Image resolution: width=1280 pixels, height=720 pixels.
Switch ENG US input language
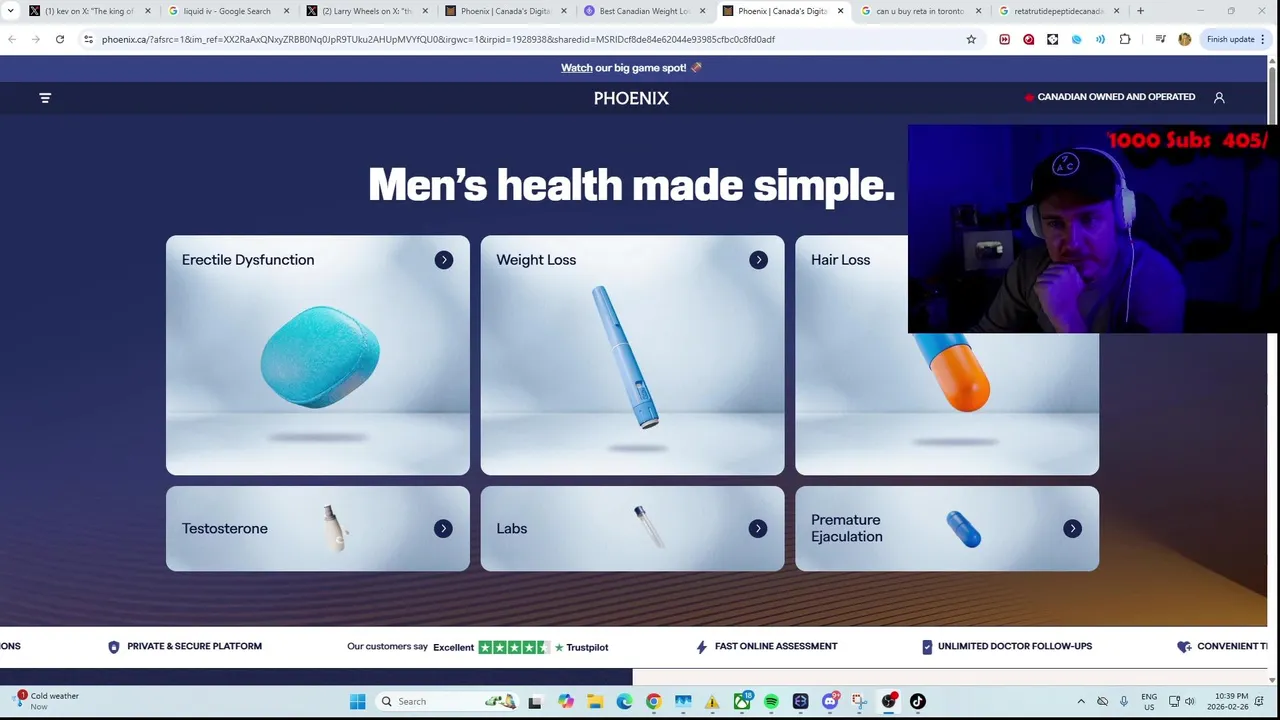[1149, 701]
